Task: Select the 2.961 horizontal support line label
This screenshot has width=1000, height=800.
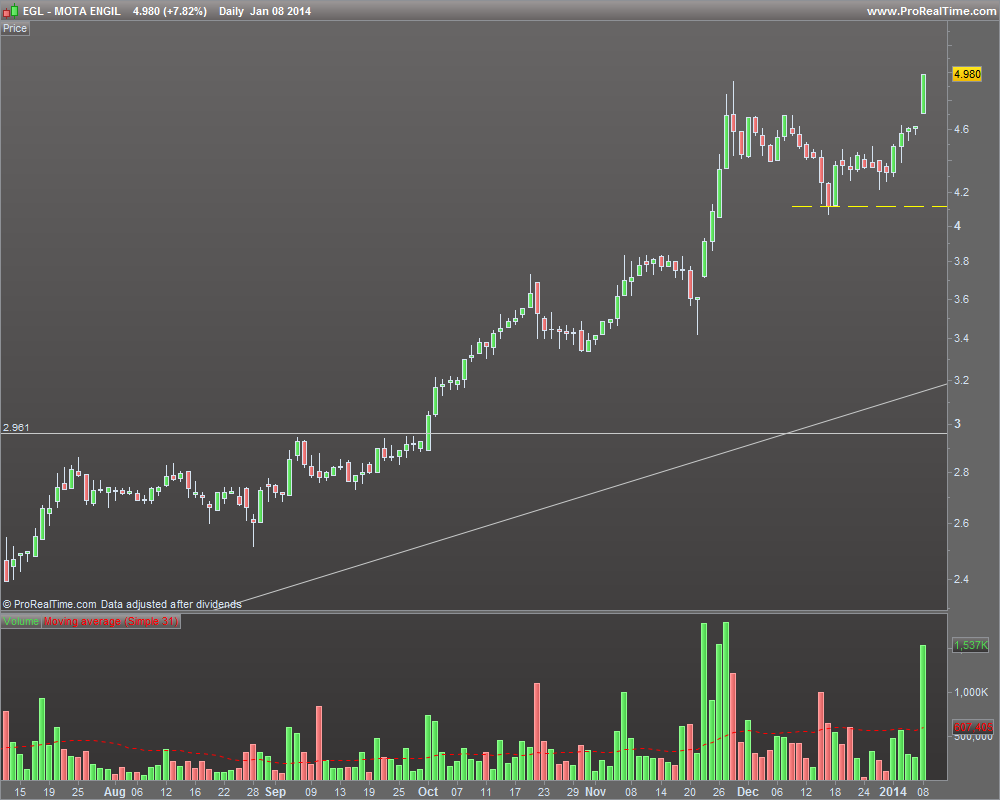Action: 16,427
